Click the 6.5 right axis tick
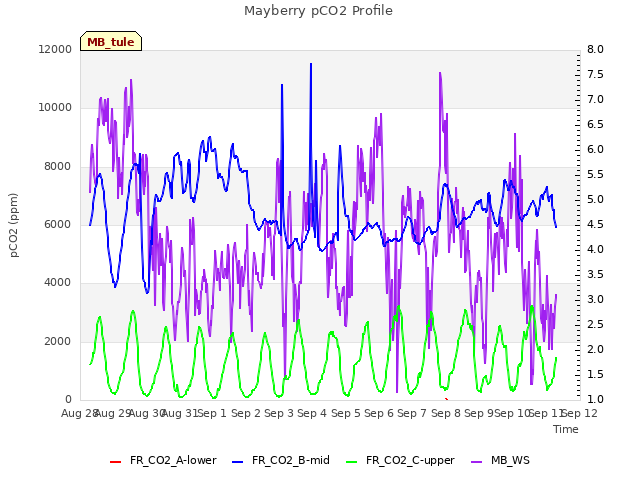This screenshot has height=480, width=640. (x=595, y=124)
